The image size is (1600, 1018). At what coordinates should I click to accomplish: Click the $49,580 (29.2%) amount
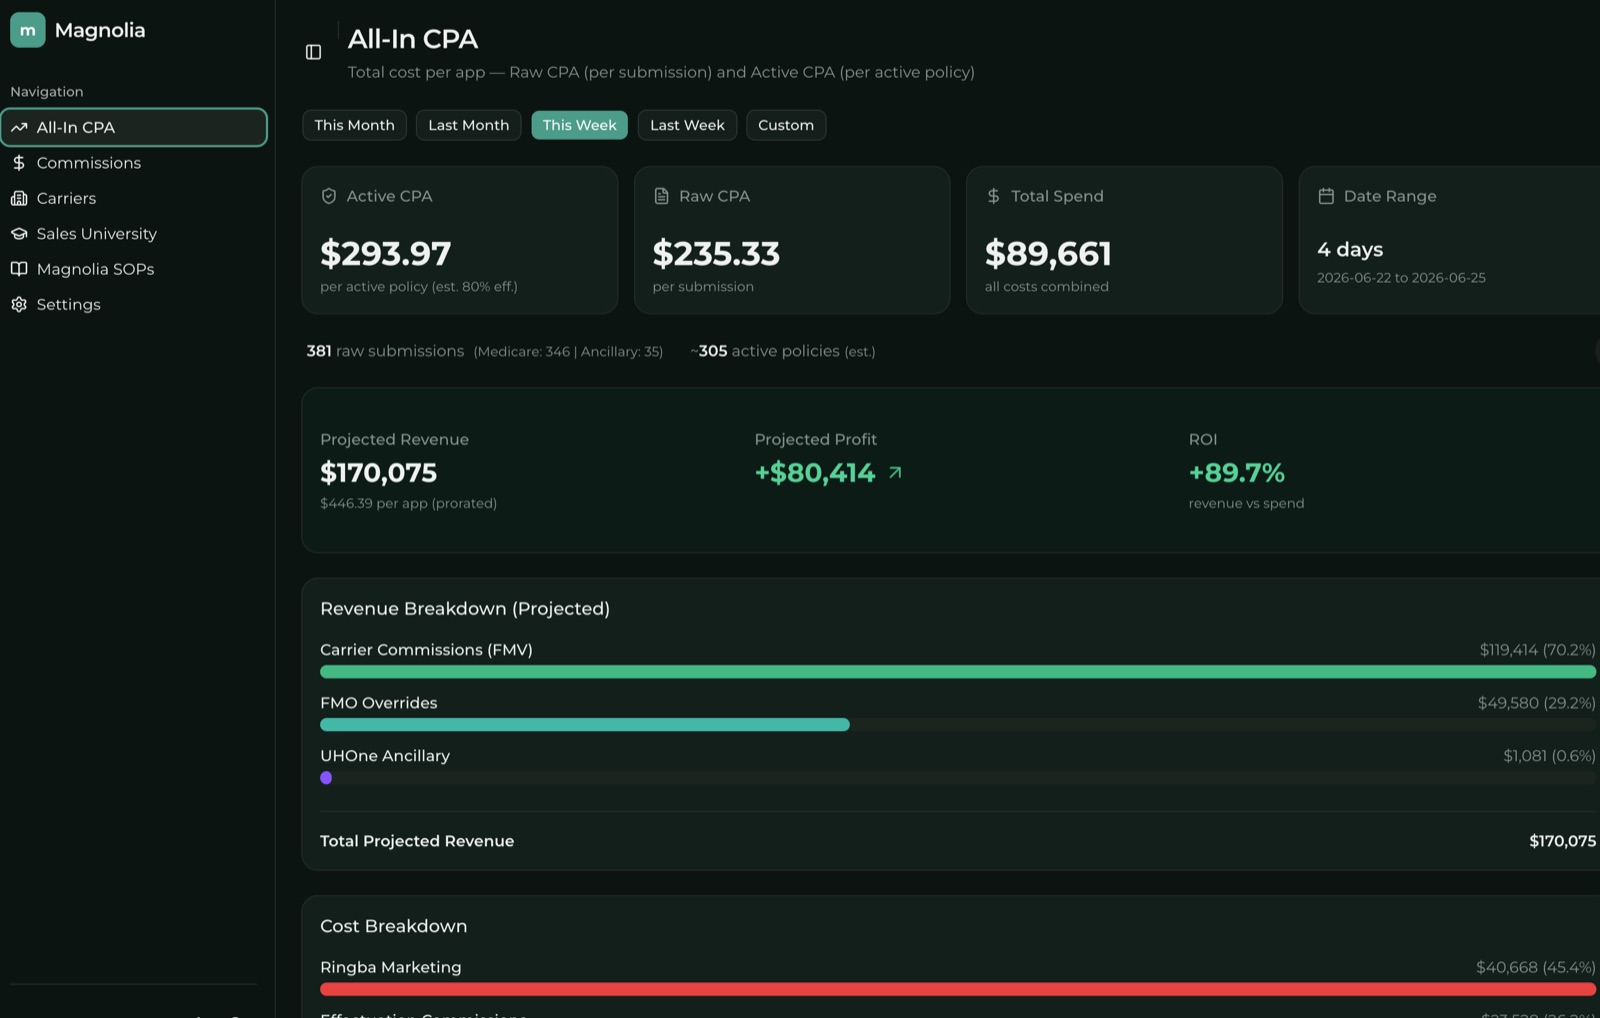[1537, 703]
